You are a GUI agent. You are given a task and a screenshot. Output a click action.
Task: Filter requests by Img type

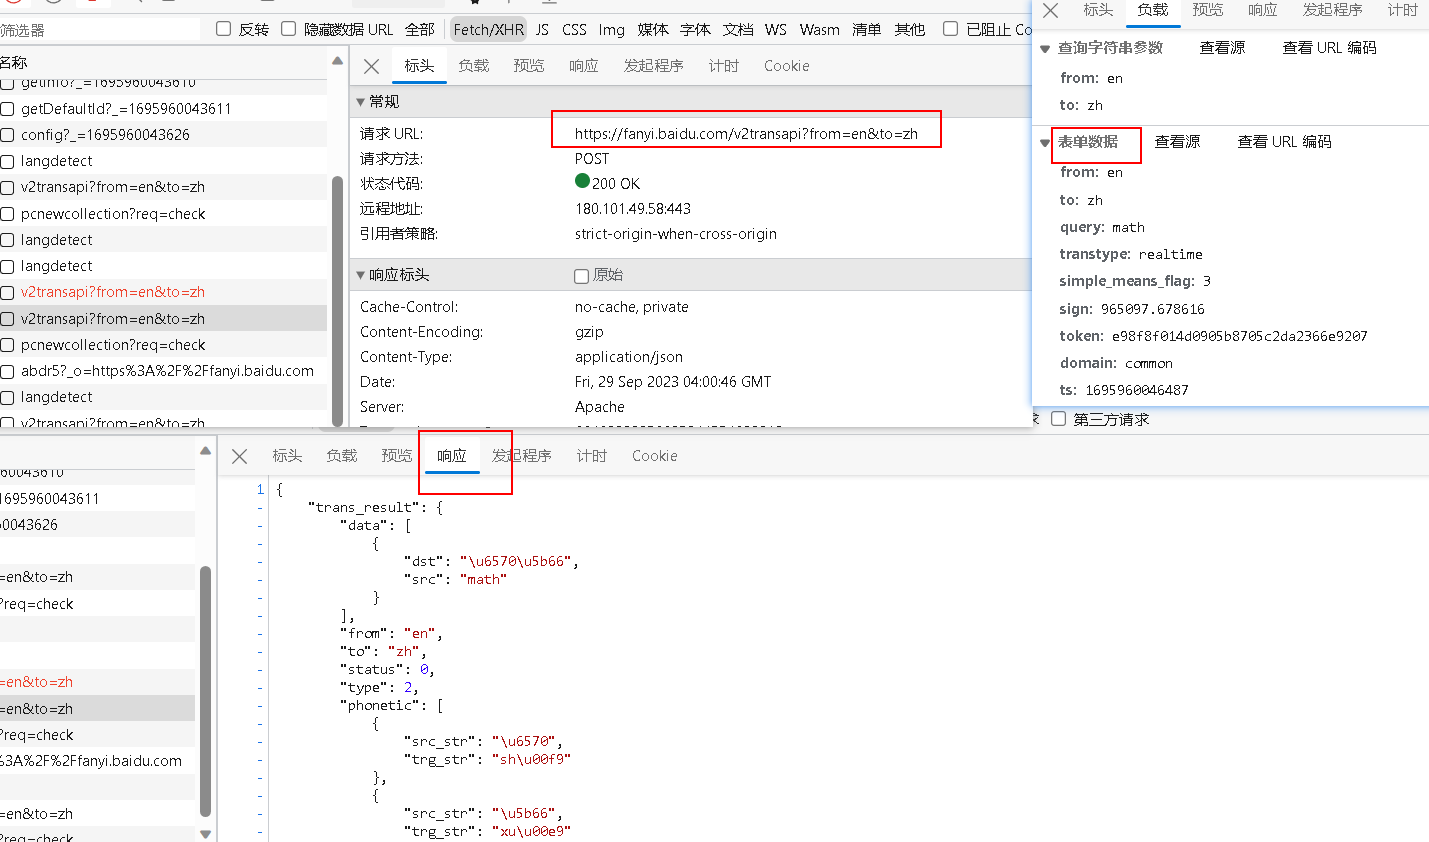[x=612, y=30]
